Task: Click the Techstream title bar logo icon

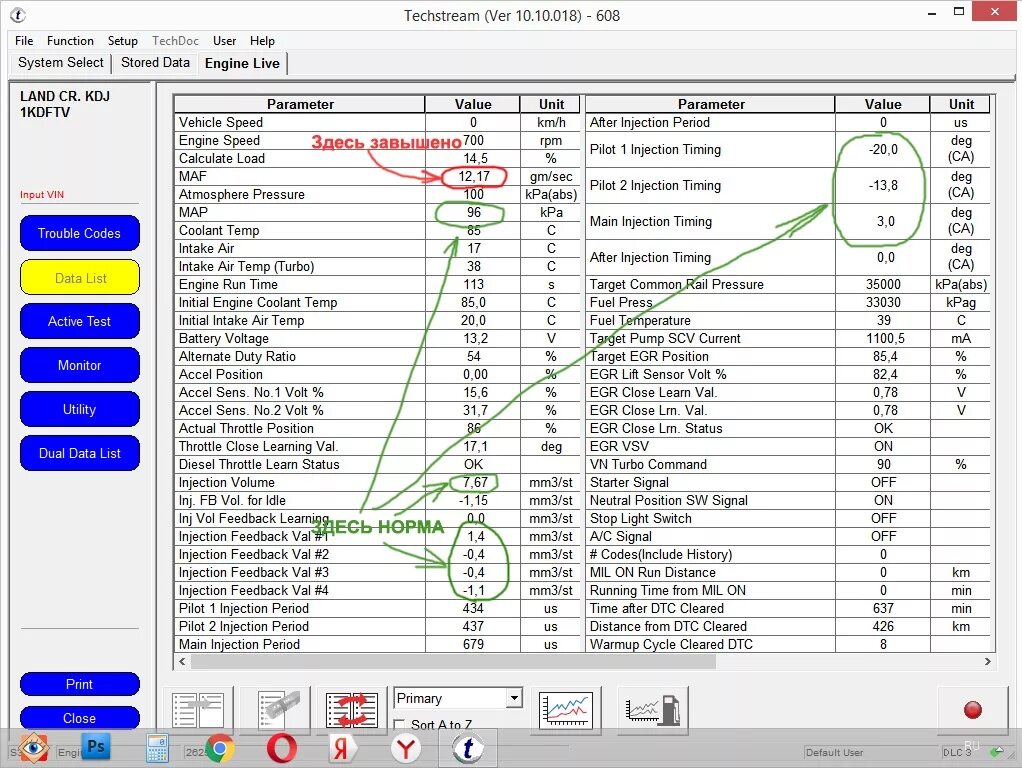Action: click(18, 14)
